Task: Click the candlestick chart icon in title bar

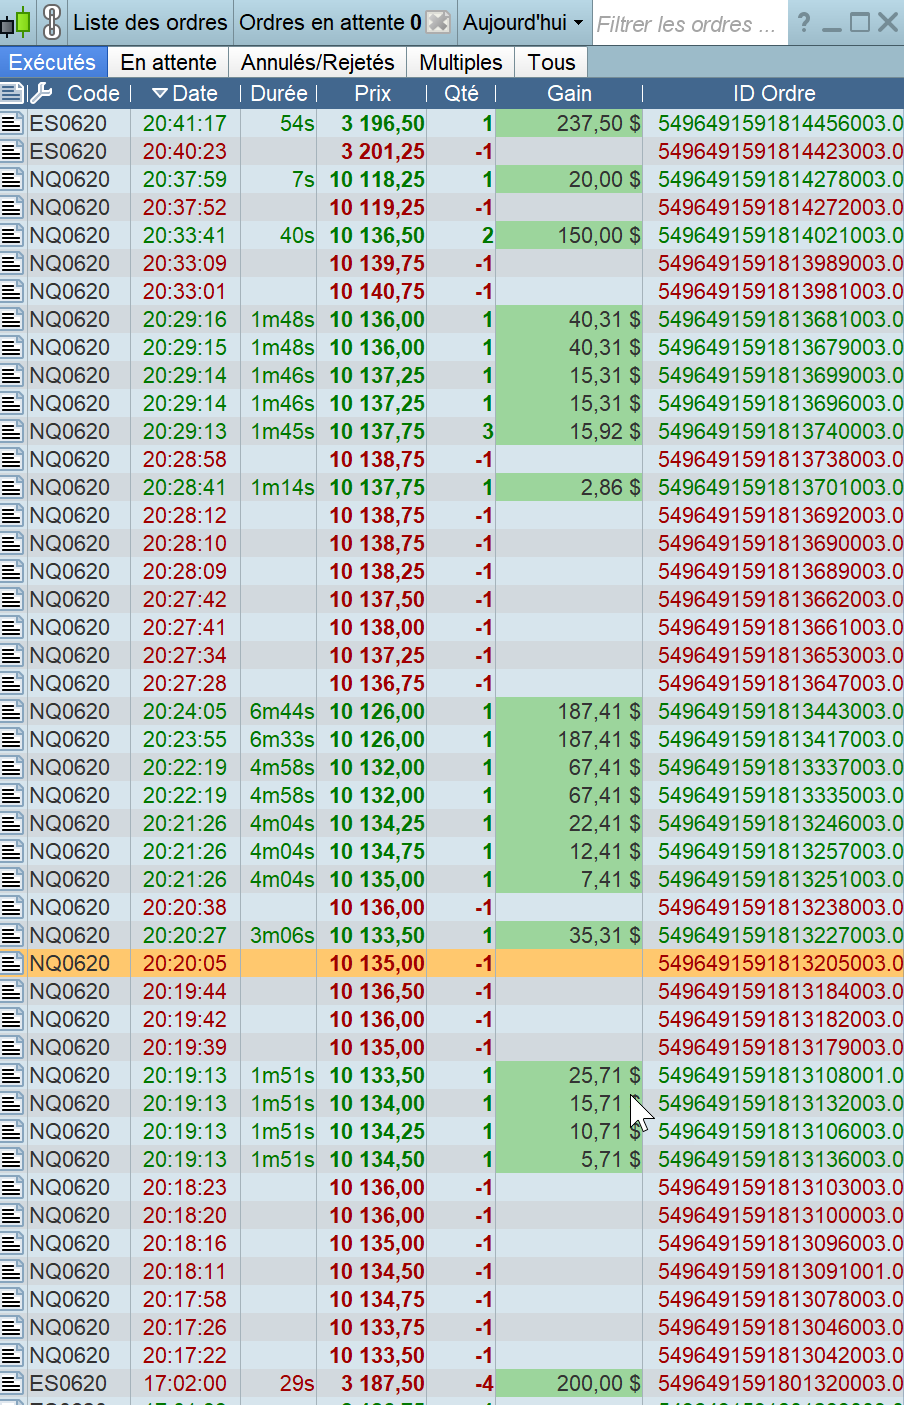Action: coord(17,22)
